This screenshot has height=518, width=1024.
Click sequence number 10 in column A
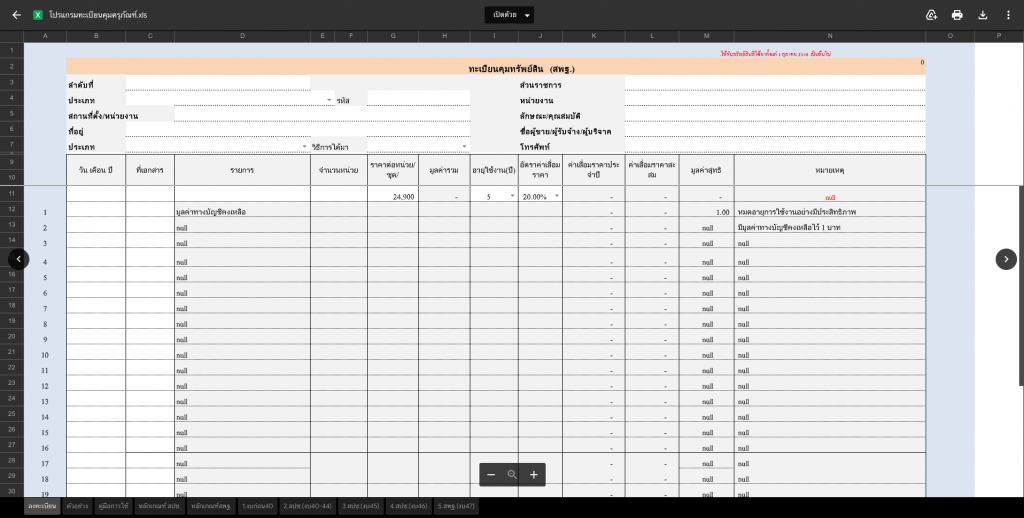[45, 355]
